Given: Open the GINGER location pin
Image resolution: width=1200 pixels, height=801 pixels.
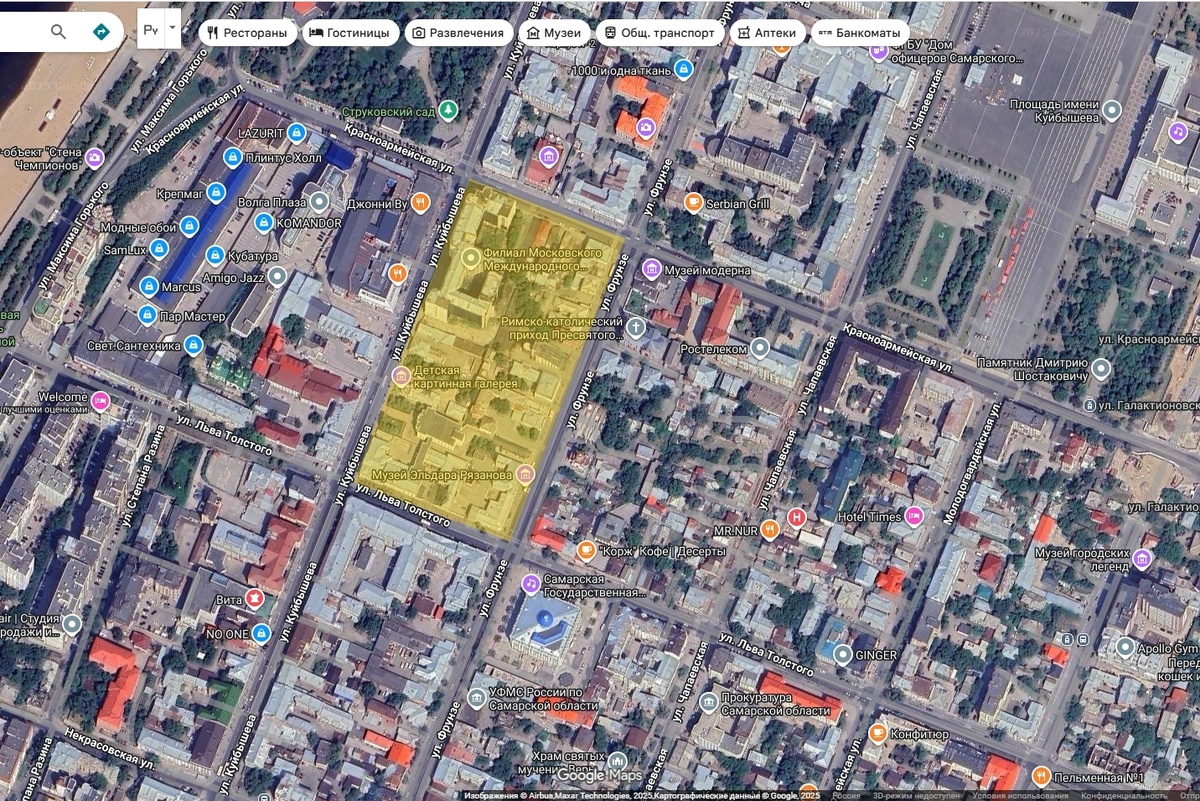Looking at the screenshot, I should pyautogui.click(x=842, y=654).
